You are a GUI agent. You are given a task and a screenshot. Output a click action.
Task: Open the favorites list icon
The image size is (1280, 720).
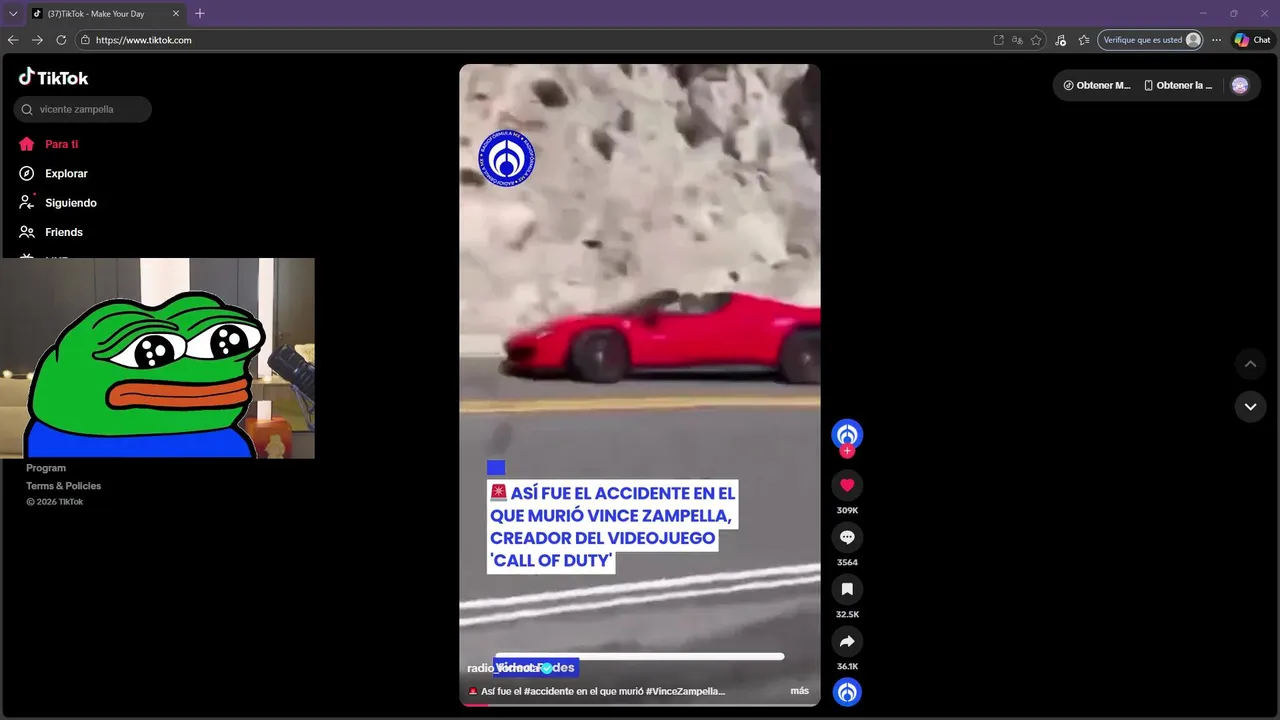coord(1084,40)
